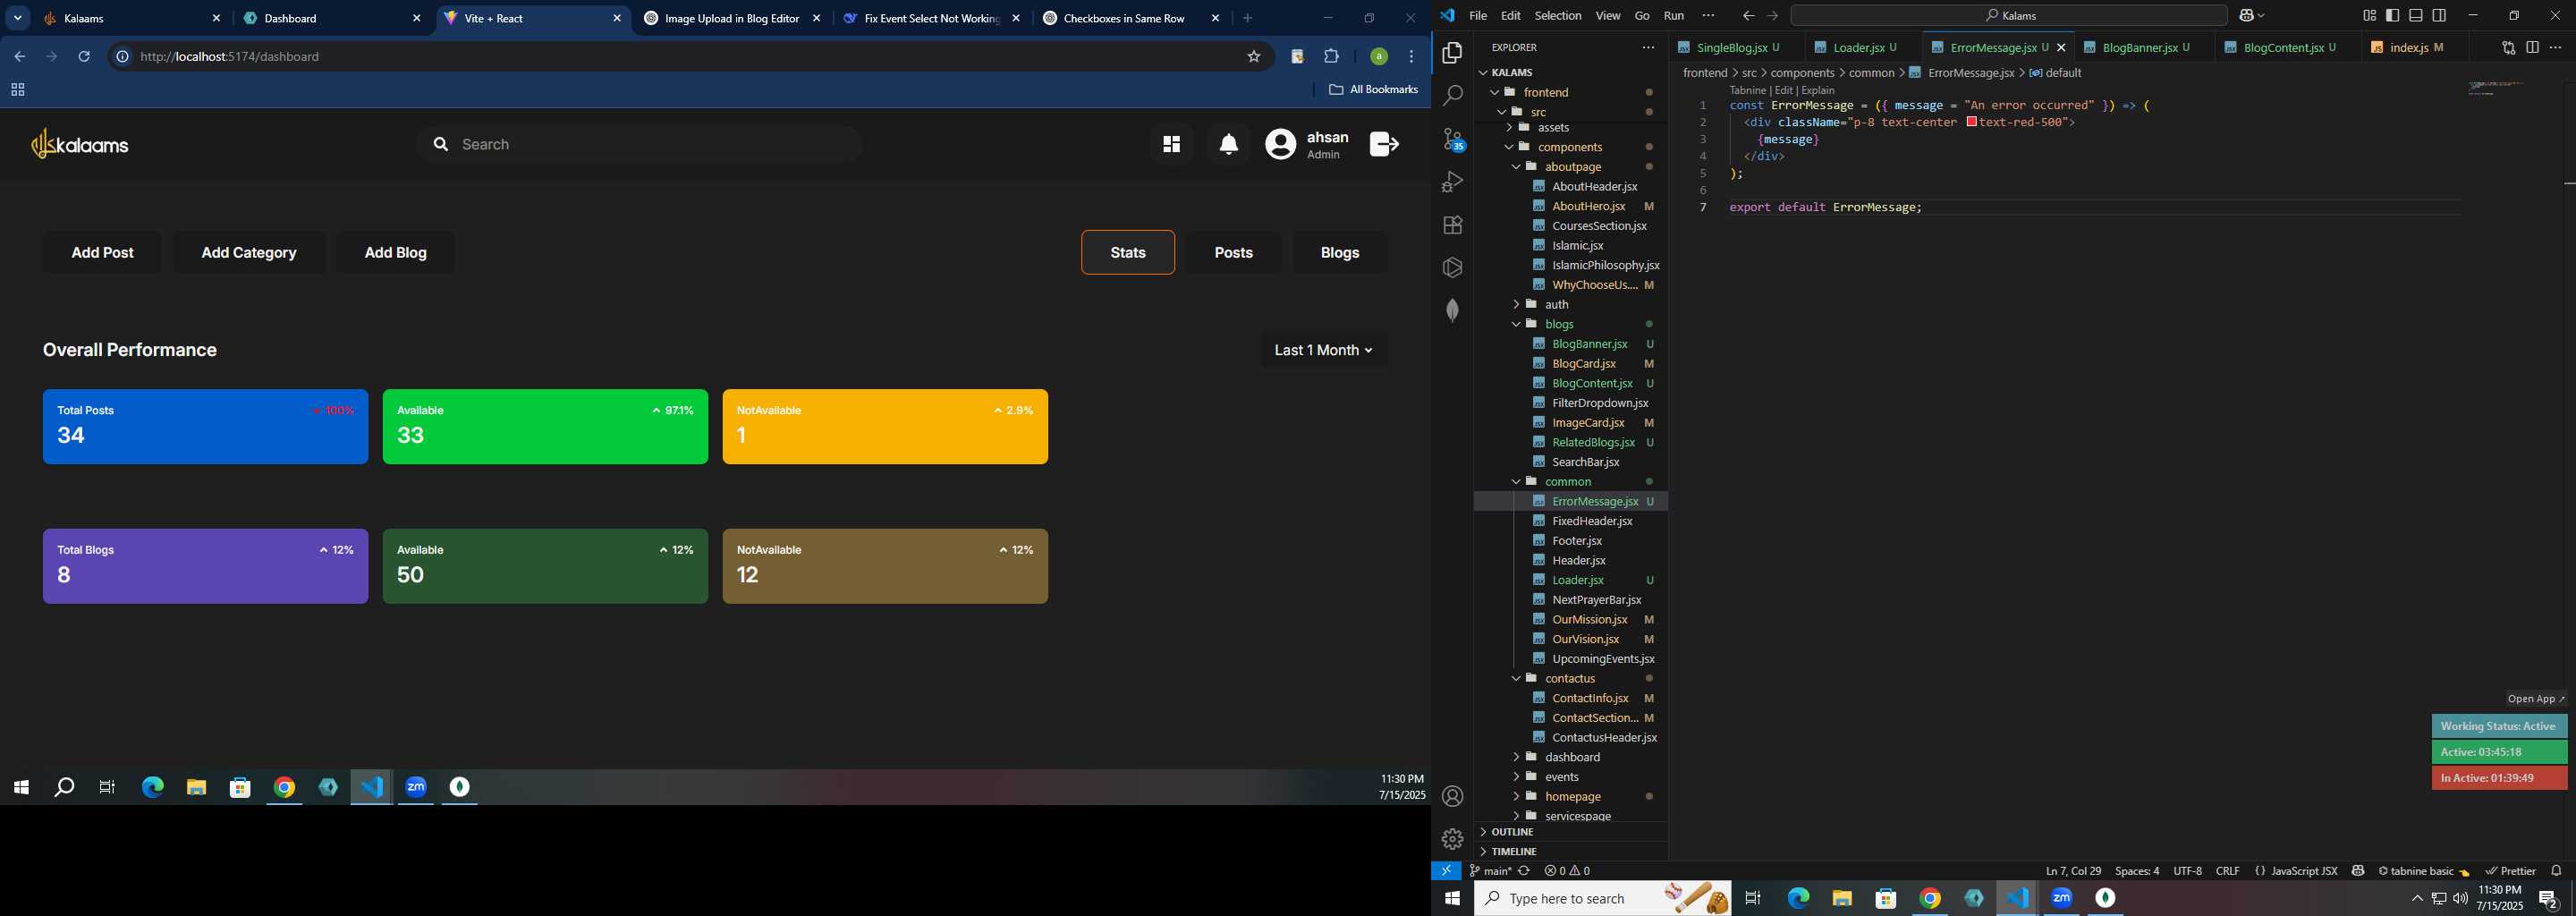The image size is (2576, 916).
Task: Select the Stats view button
Action: [1128, 253]
